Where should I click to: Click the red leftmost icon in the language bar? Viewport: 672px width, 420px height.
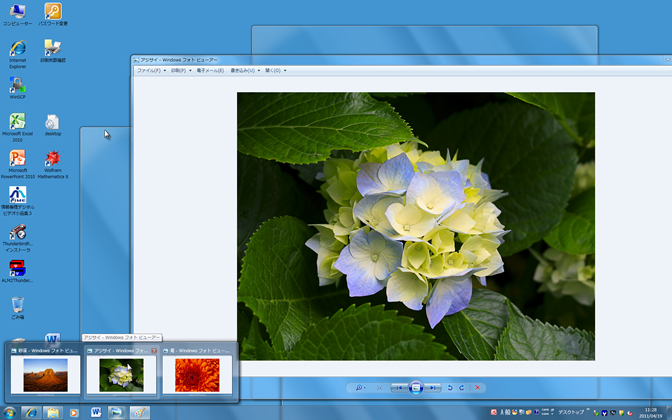(494, 412)
